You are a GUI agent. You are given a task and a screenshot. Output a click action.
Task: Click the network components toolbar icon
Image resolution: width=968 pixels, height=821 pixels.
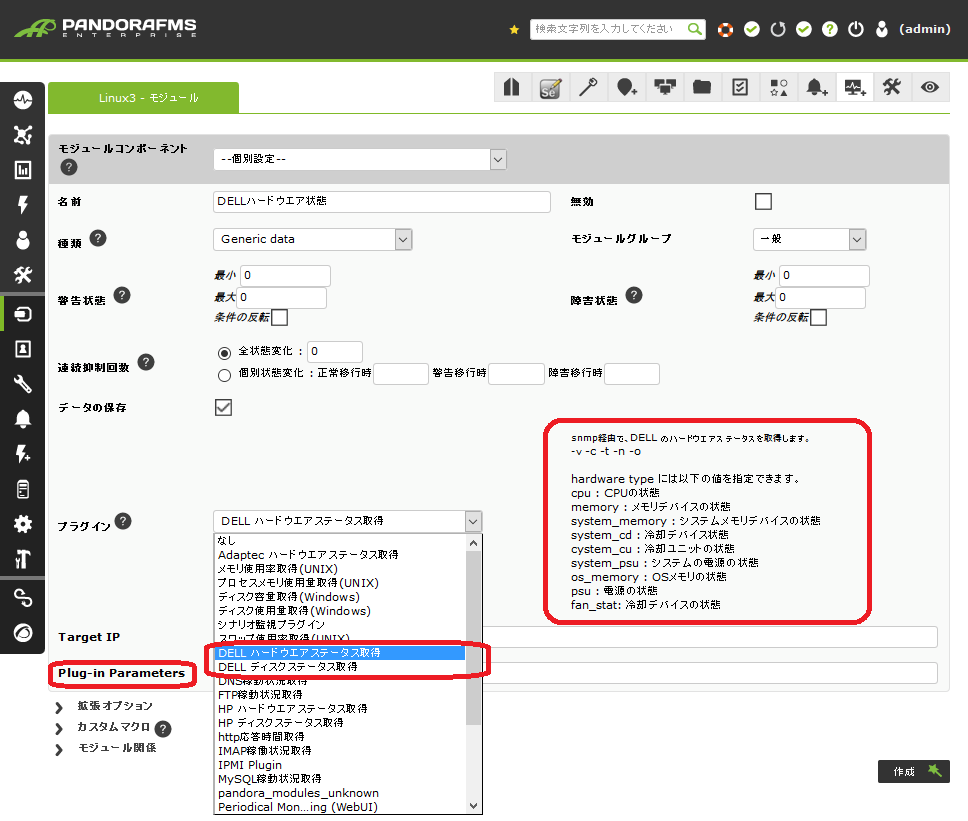664,87
